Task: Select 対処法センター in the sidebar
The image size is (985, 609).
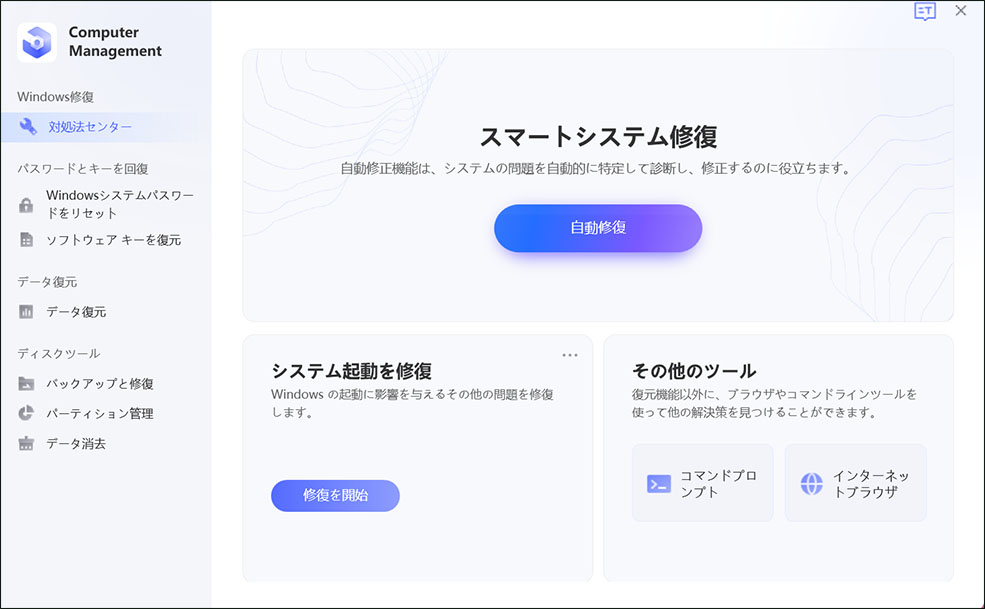Action: (90, 127)
